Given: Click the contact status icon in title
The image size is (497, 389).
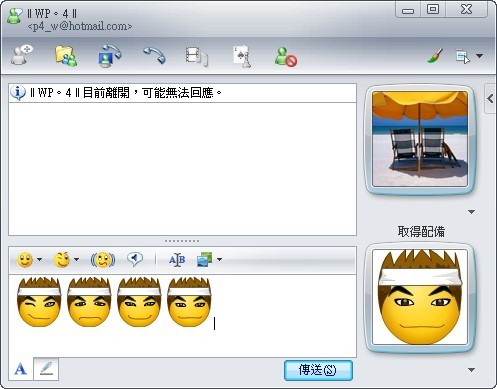Looking at the screenshot, I should click(14, 16).
